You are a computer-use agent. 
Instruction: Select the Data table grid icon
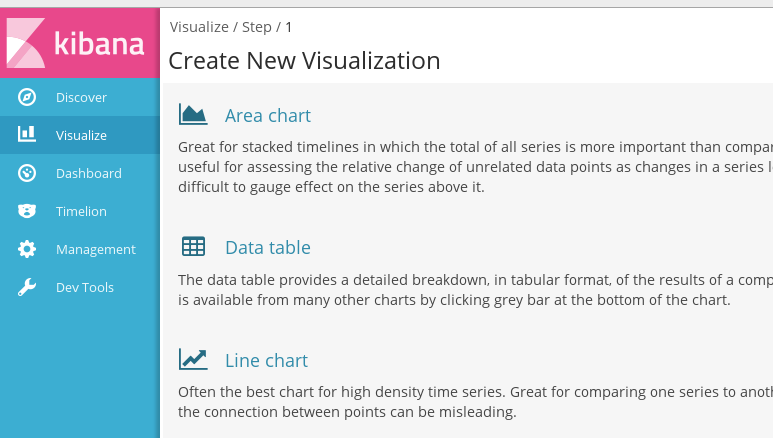(193, 247)
